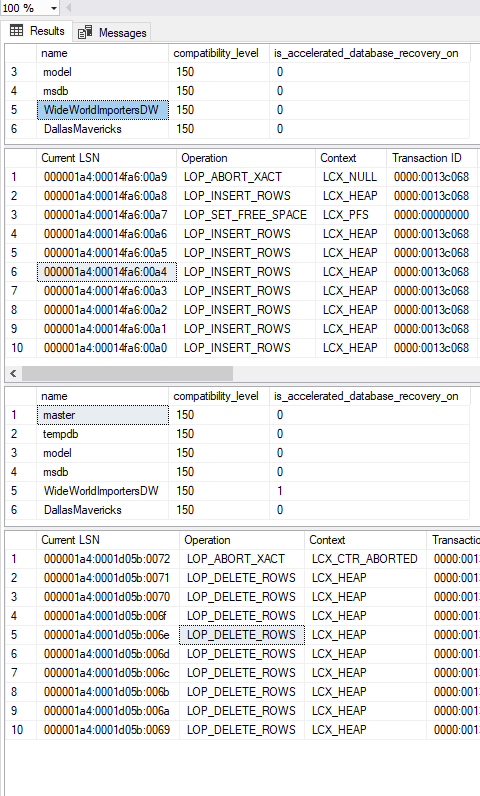This screenshot has width=480, height=796.
Task: Switch to the Messages tab
Action: pyautogui.click(x=112, y=32)
